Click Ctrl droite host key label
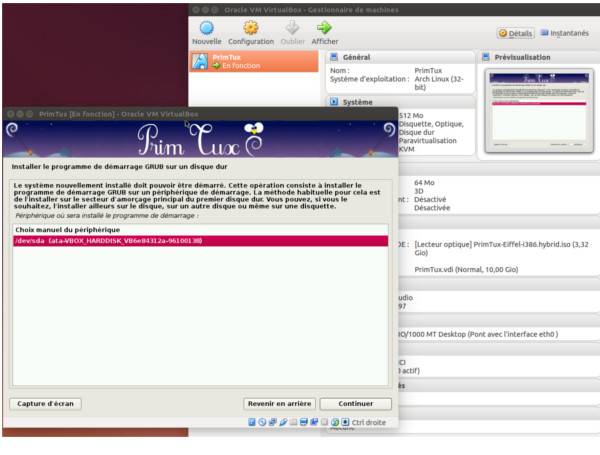This screenshot has width=600, height=455. (368, 422)
